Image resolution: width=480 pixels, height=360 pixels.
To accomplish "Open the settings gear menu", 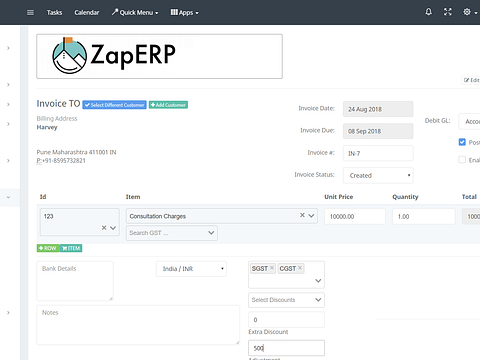I will coord(470,12).
